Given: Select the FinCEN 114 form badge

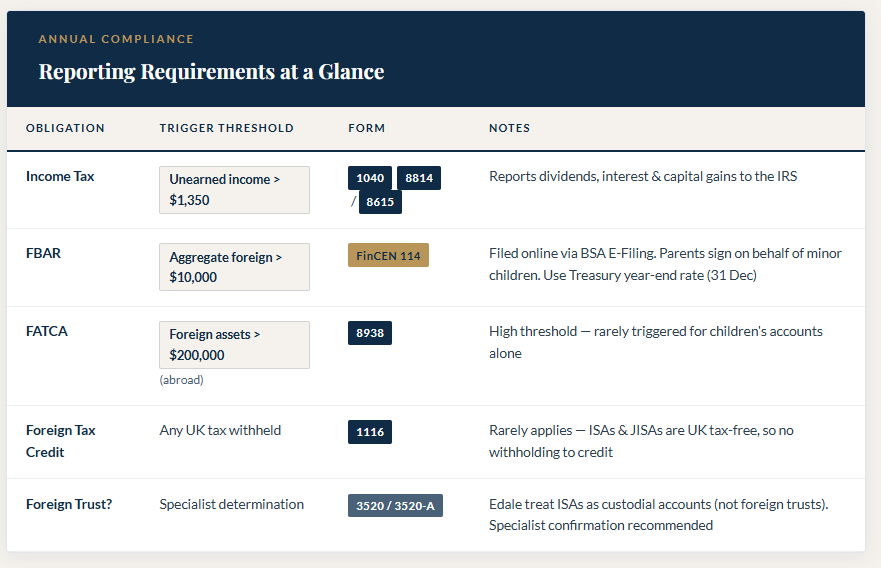Looking at the screenshot, I should click(388, 255).
